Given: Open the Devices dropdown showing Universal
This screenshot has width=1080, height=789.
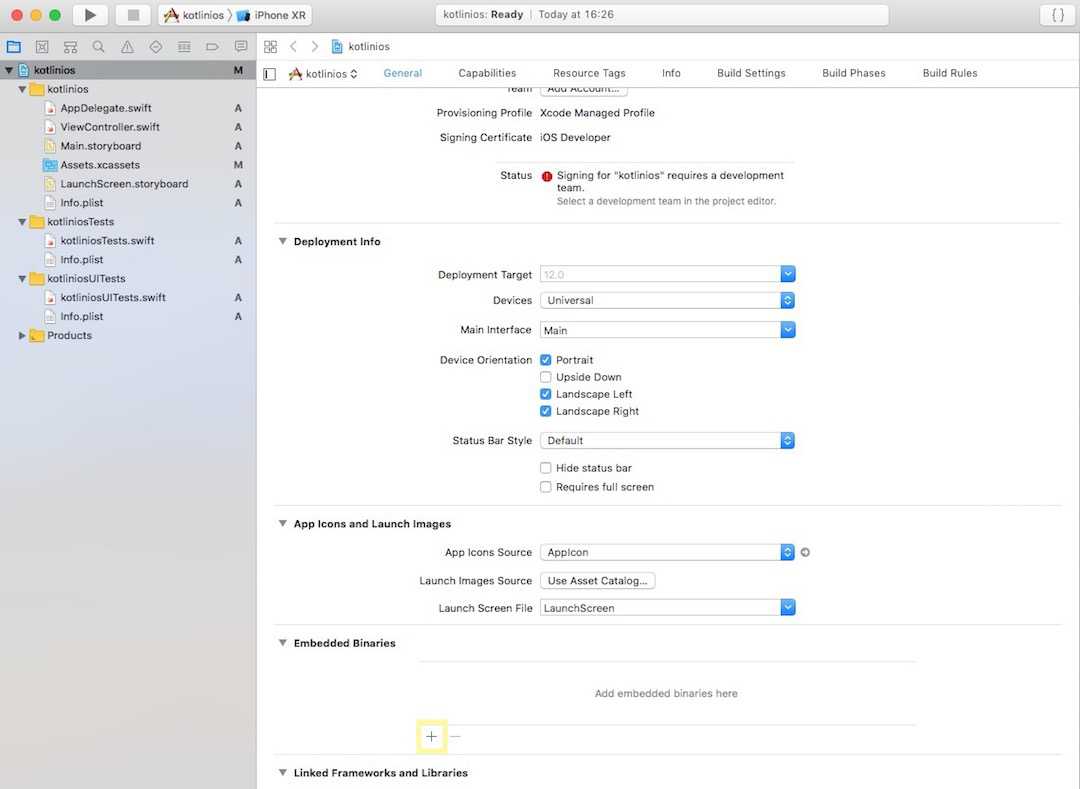Looking at the screenshot, I should click(x=667, y=300).
